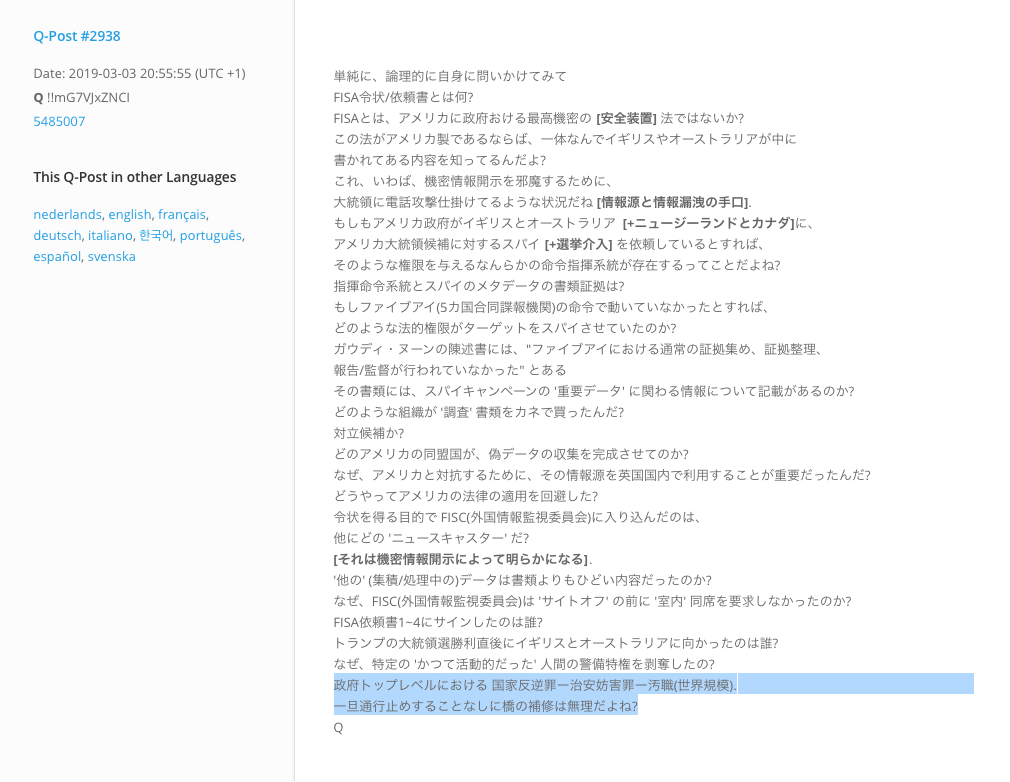Click the bold text [情報源と情報漏洩の手口]
1010x782 pixels.
coord(673,202)
